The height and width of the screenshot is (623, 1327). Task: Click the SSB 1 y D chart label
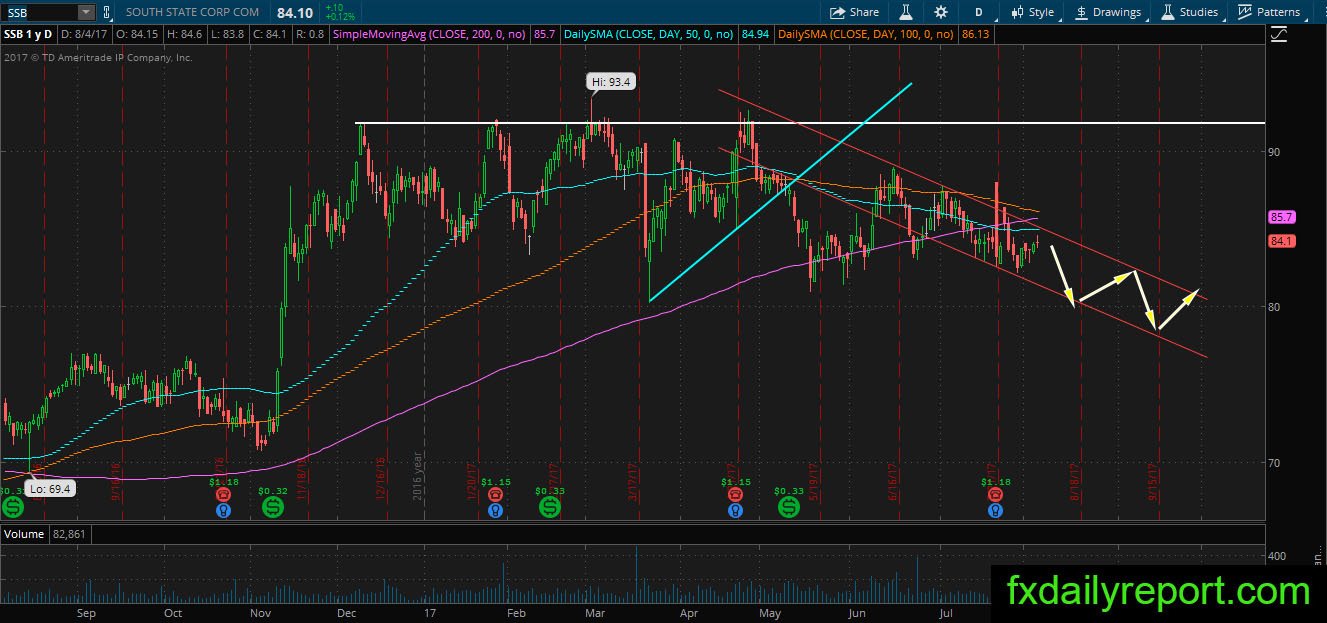[x=28, y=34]
